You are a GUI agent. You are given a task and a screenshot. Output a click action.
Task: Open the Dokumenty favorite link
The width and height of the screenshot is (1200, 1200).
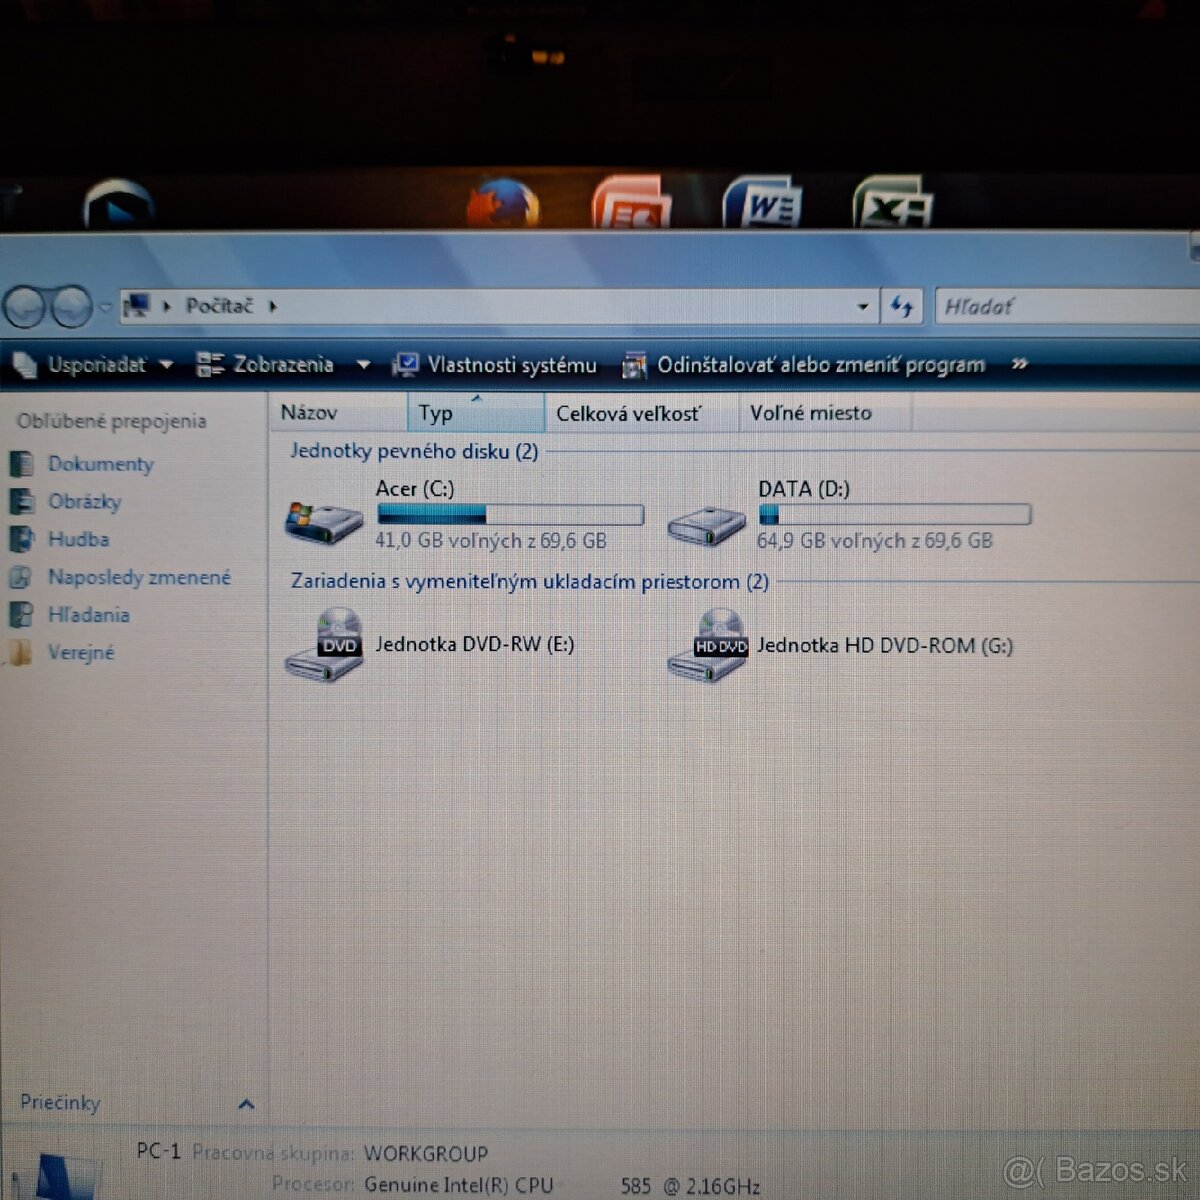coord(100,464)
